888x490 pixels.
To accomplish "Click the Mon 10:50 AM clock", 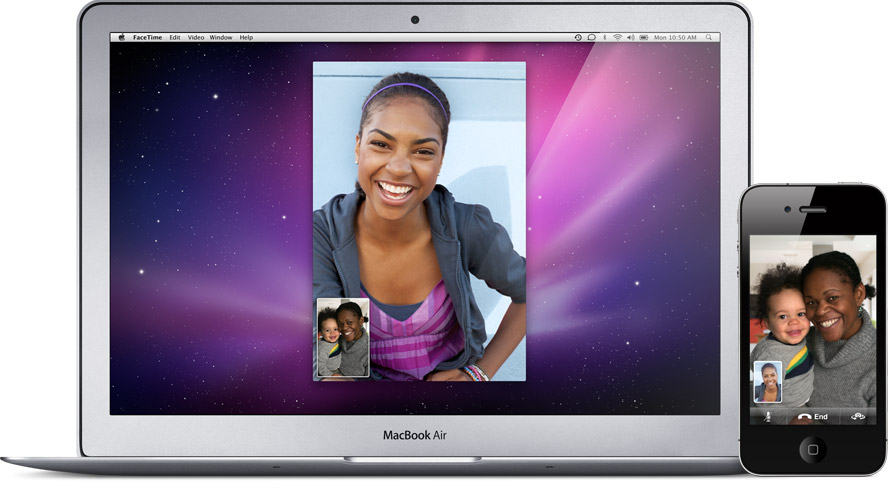I will (x=675, y=37).
